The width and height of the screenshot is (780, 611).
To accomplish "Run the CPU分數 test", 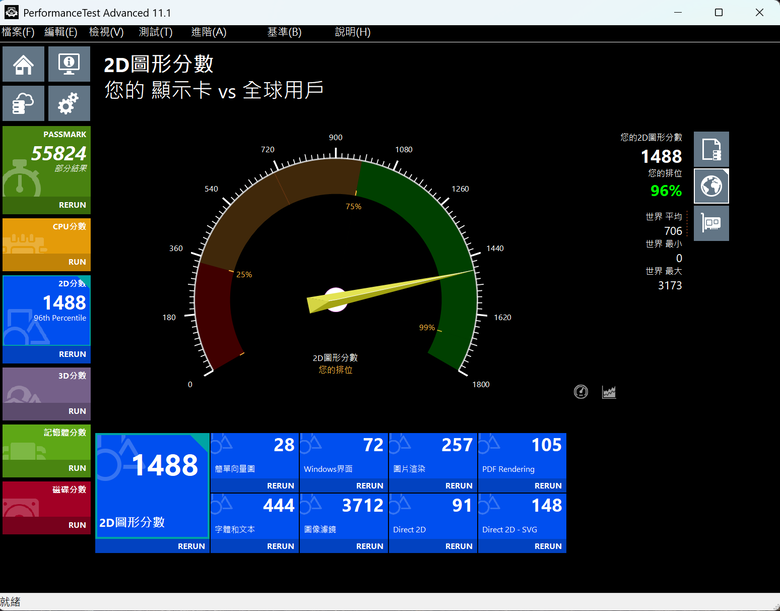I will 77,262.
